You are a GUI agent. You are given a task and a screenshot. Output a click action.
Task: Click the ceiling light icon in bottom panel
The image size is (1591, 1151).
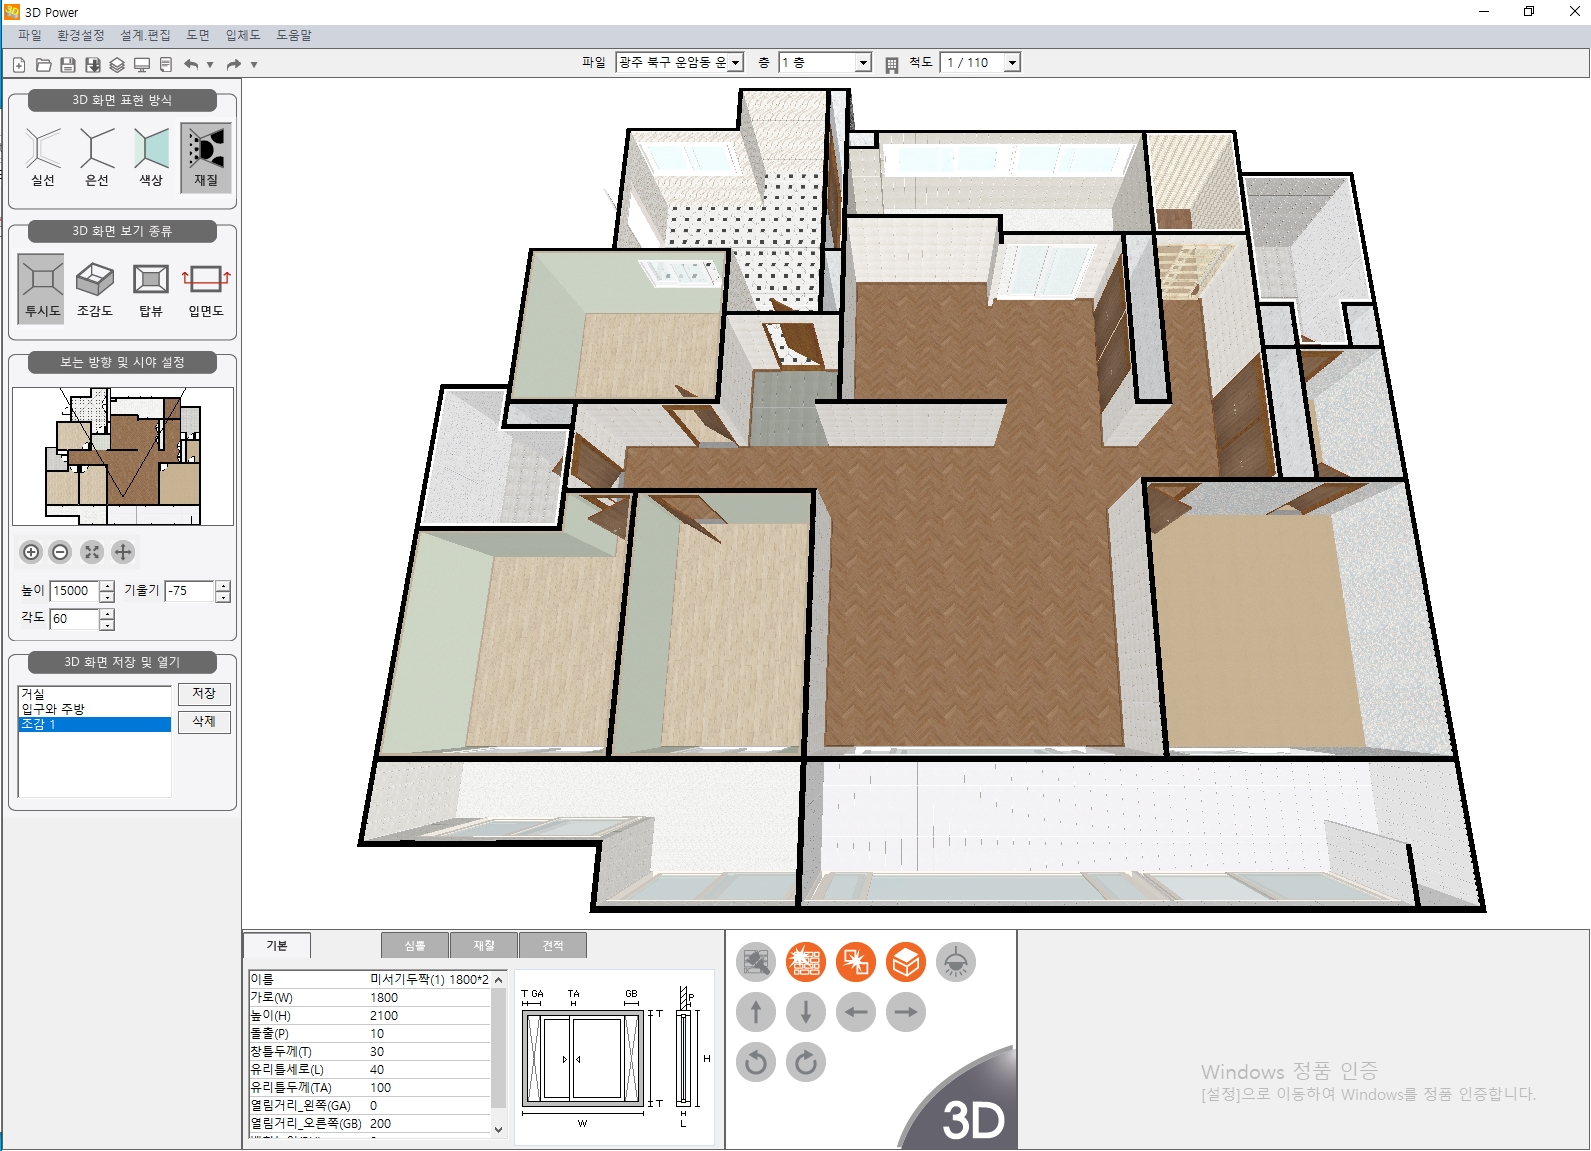point(956,962)
